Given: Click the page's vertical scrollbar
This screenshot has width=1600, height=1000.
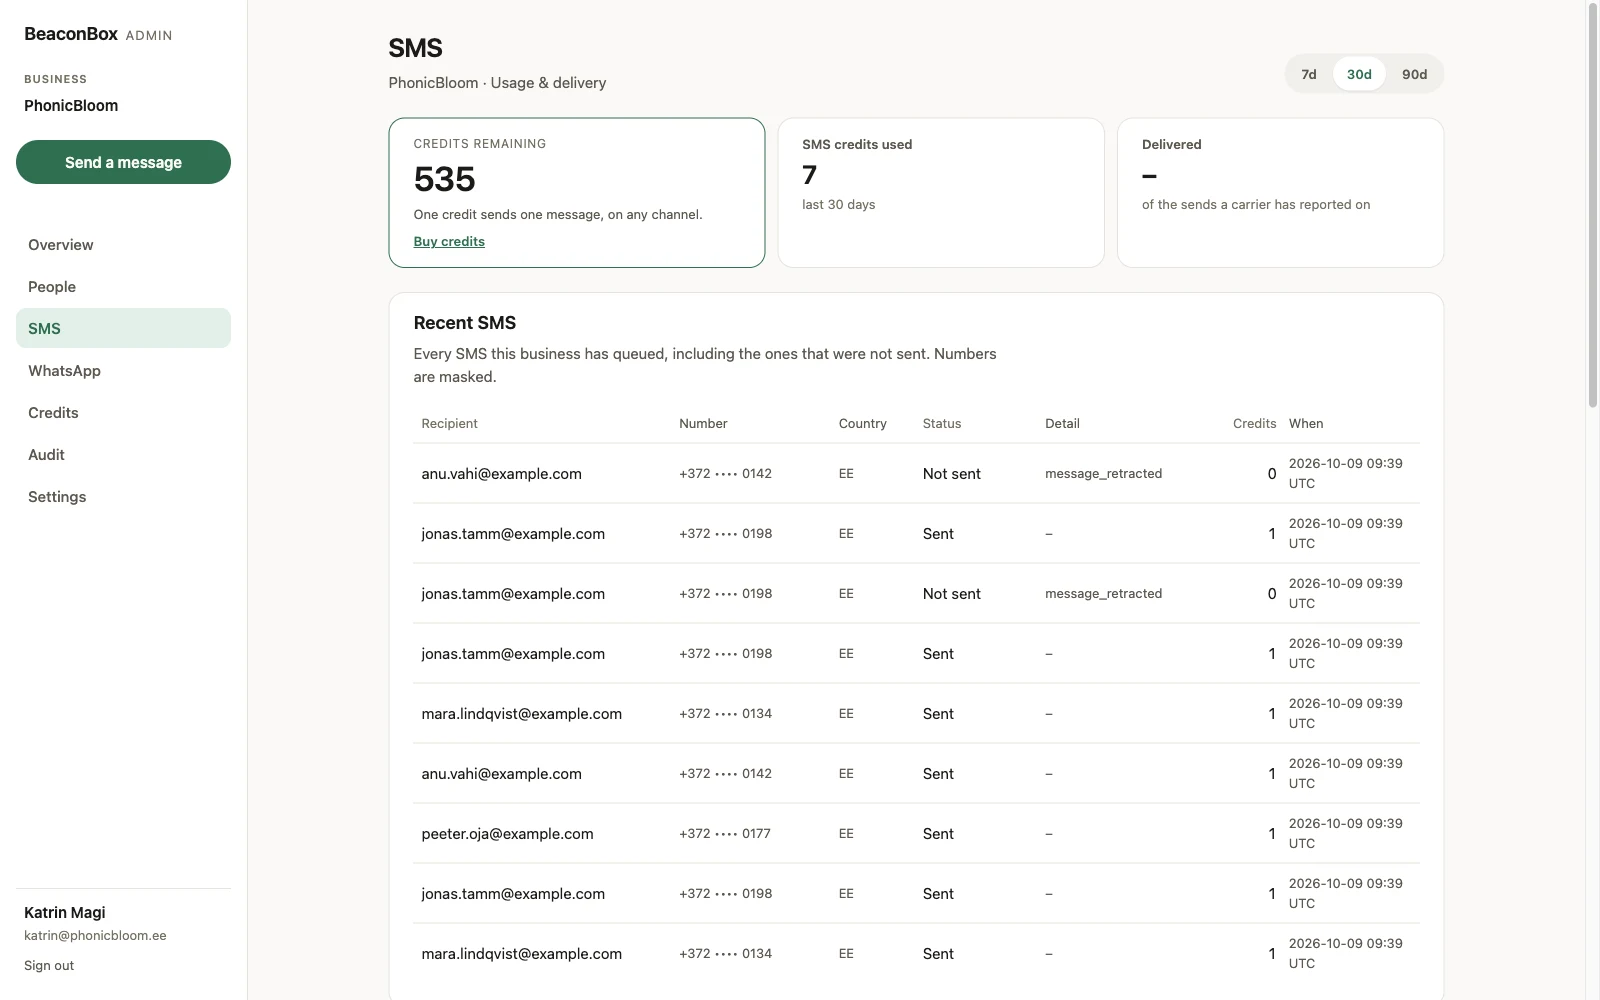Looking at the screenshot, I should 1593,205.
